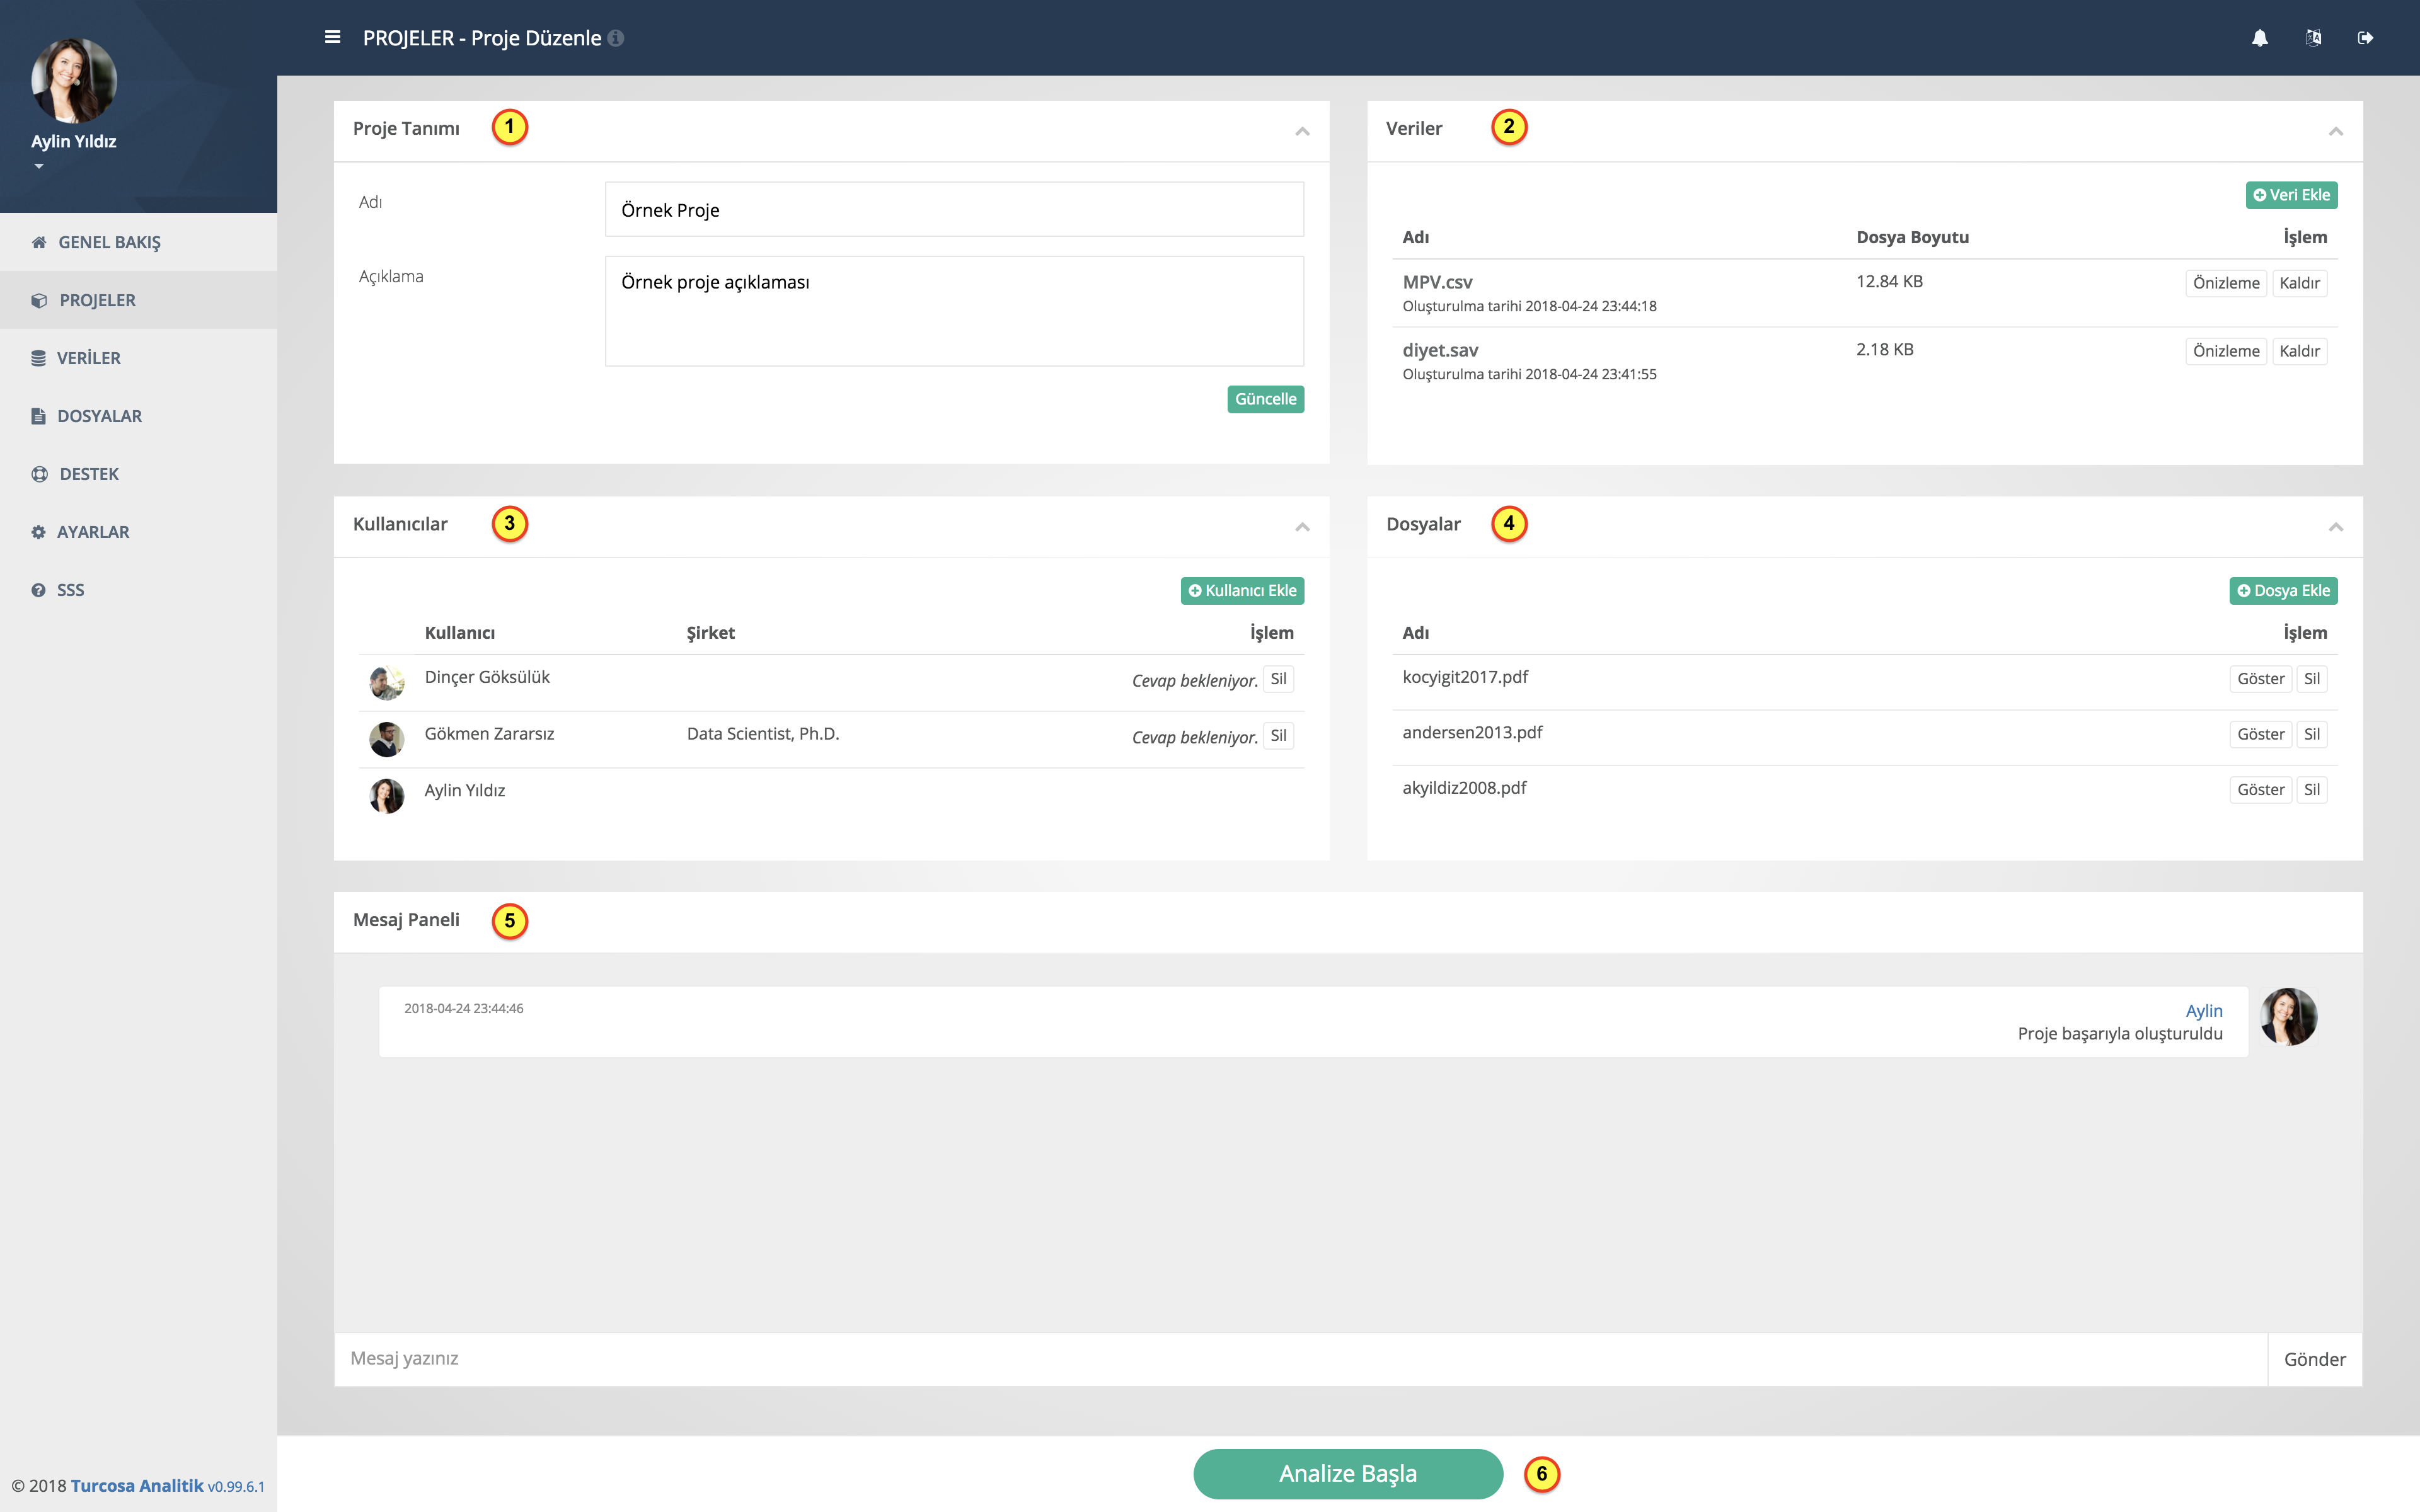Click the Açıklama description text area
Image resolution: width=2420 pixels, height=1512 pixels.
pyautogui.click(x=954, y=311)
